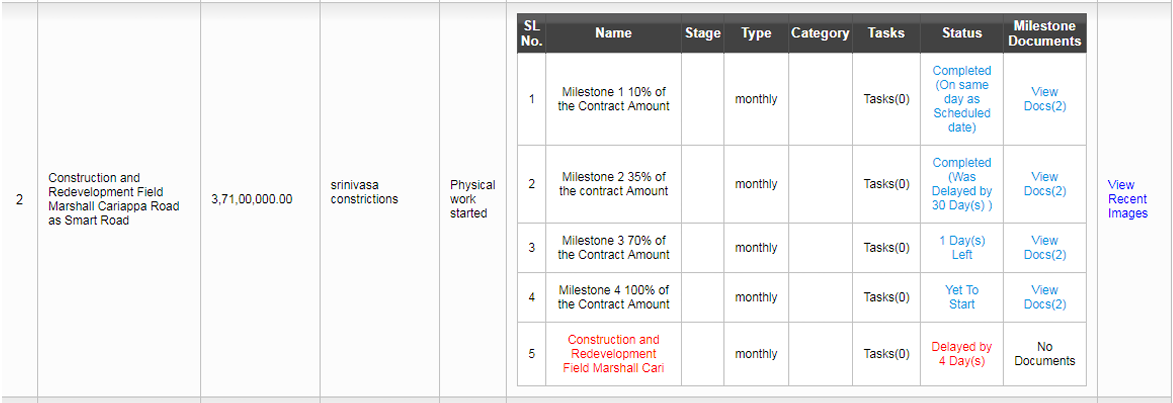Click the Milestone Documents column header

(x=1044, y=34)
